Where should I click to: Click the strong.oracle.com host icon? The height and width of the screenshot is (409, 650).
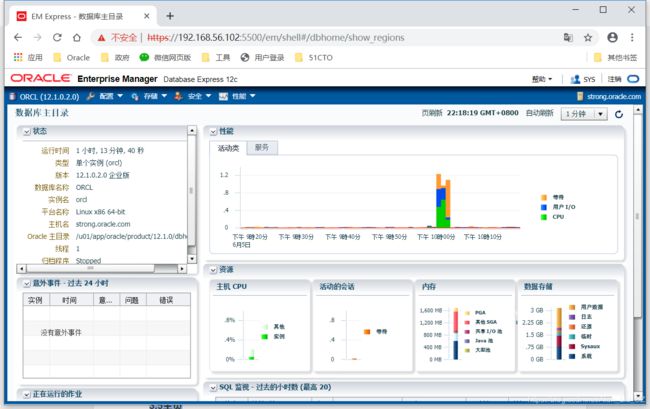(580, 96)
